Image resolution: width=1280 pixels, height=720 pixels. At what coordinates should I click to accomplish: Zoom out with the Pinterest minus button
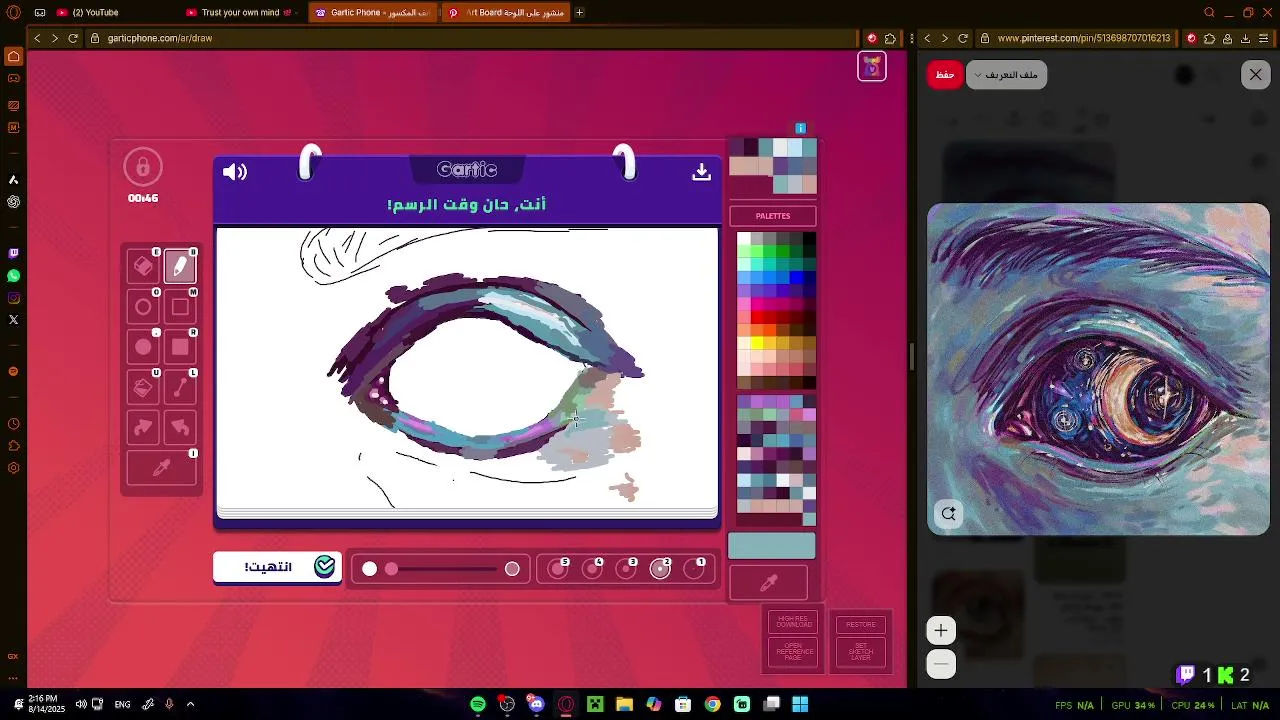pyautogui.click(x=941, y=664)
